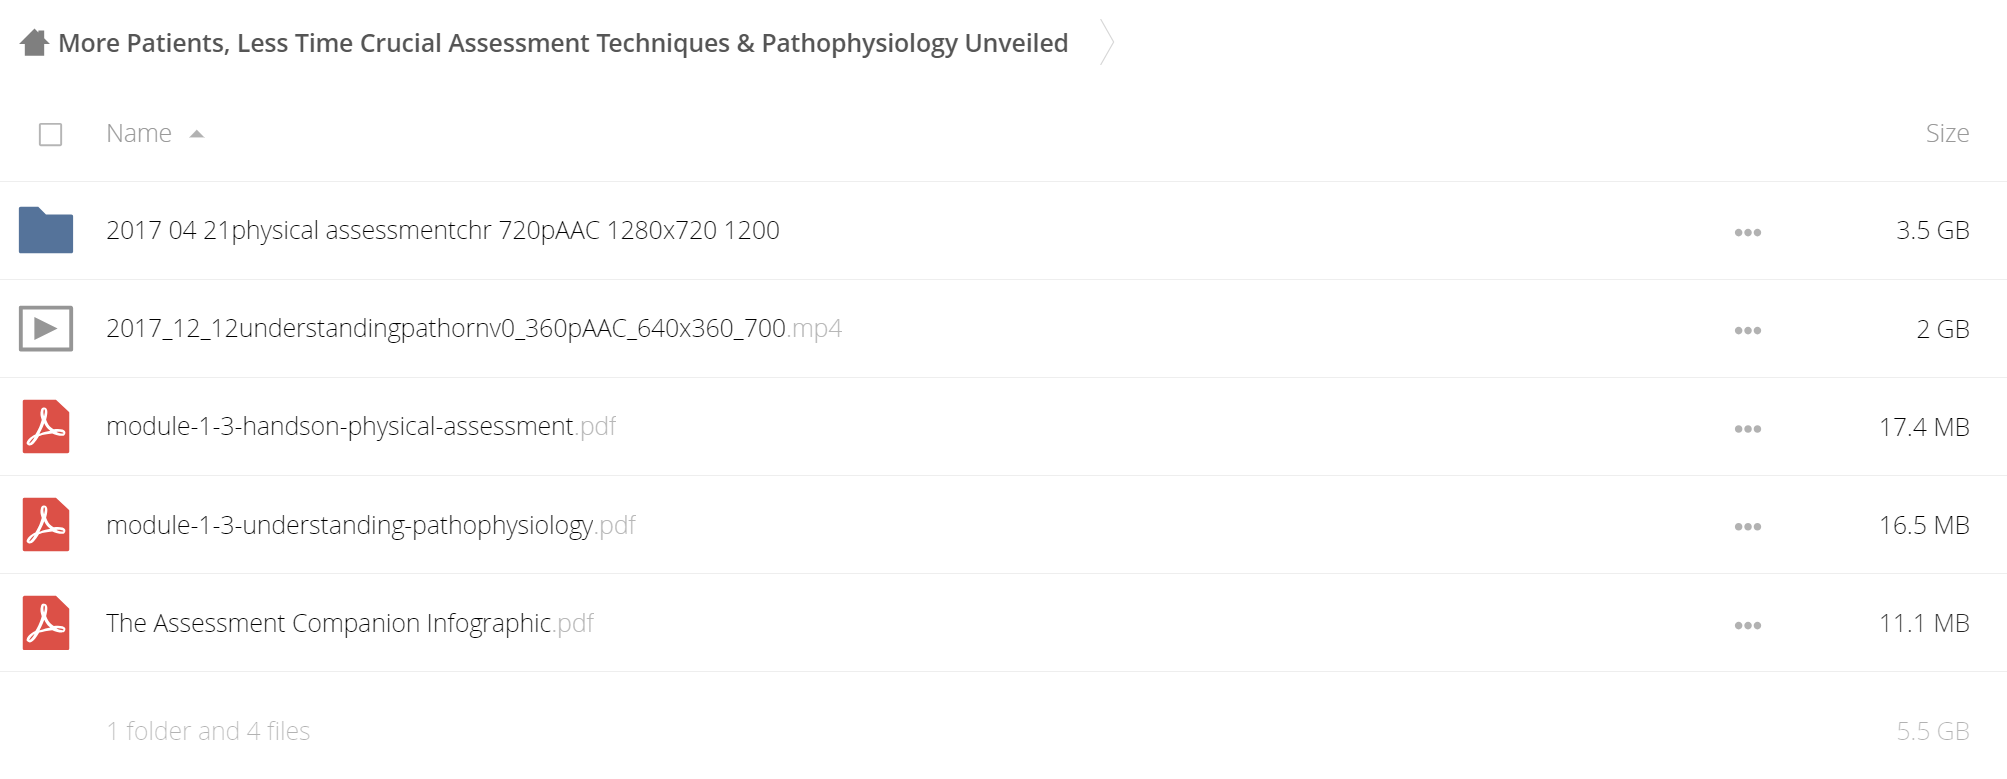
Task: Click handson-physical-assessment PDF icon
Action: pos(46,427)
